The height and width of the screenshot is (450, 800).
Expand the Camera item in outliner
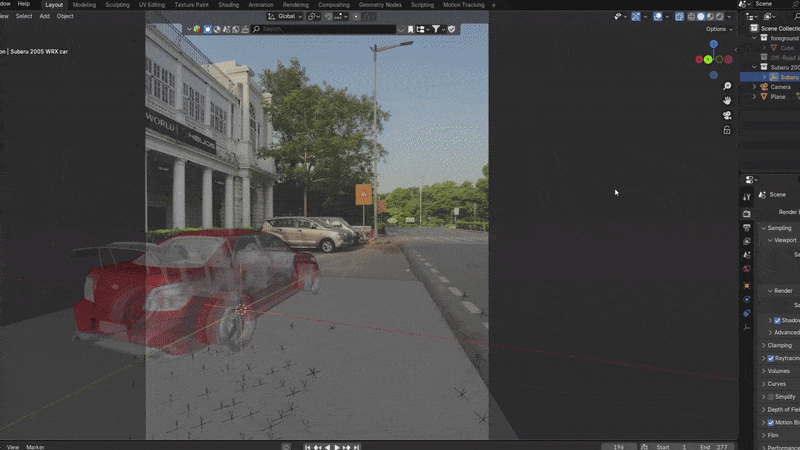pyautogui.click(x=755, y=87)
